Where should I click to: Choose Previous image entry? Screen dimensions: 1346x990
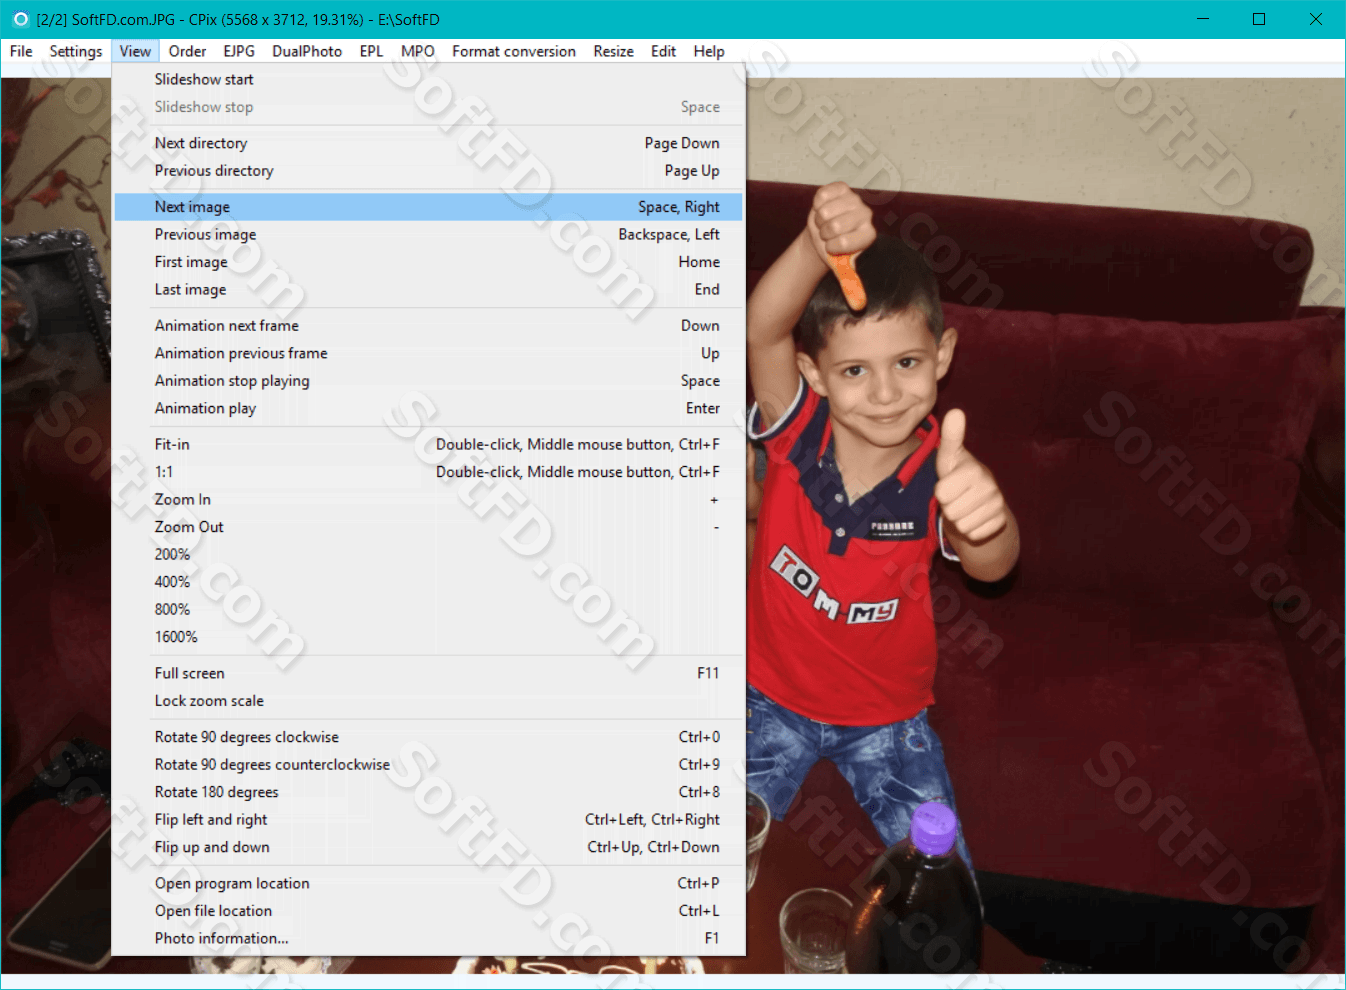[428, 234]
